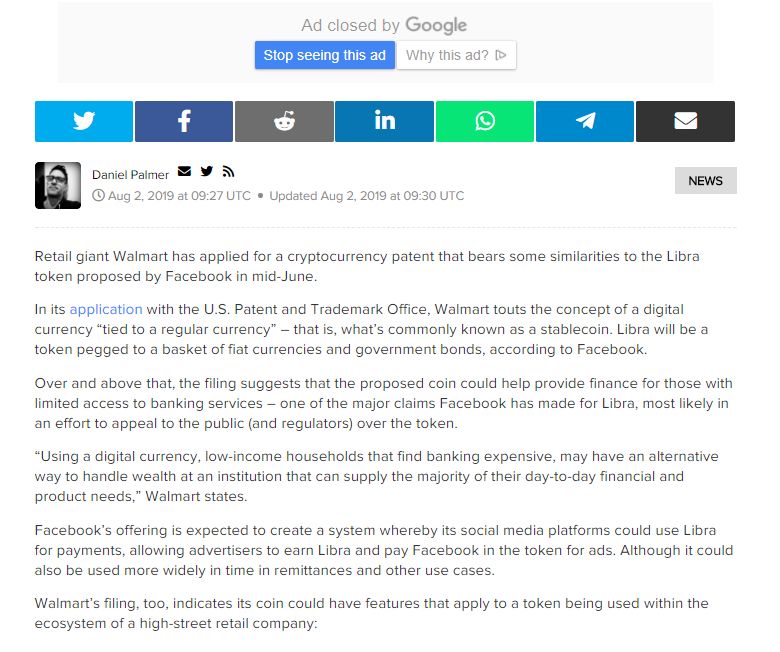Screen dimensions: 780x652
Task: Open Daniel Palmer's RSS feed
Action: tap(228, 172)
